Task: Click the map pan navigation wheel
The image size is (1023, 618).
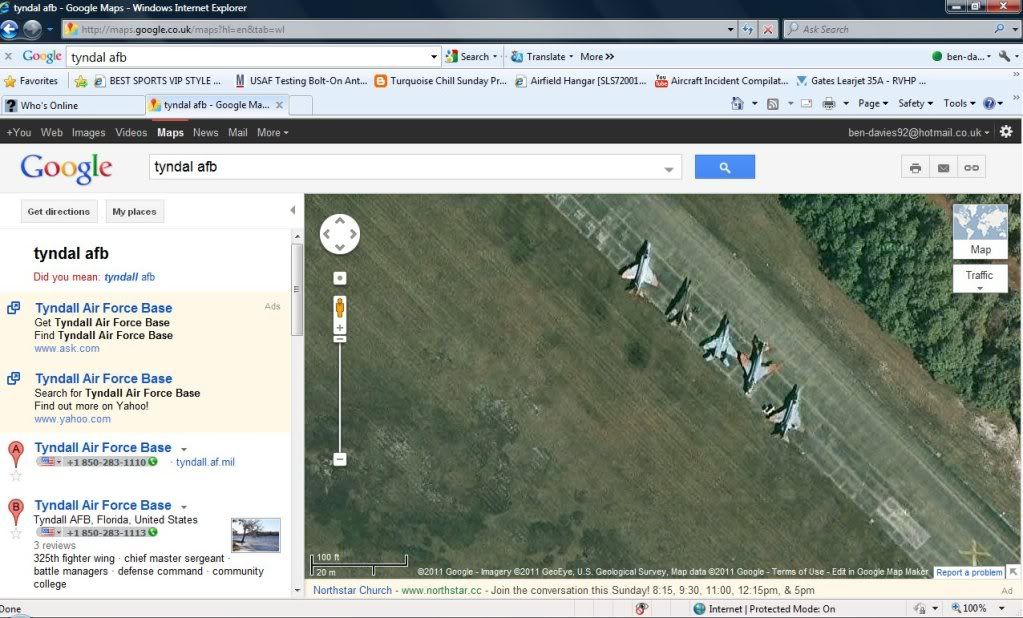Action: pyautogui.click(x=340, y=234)
